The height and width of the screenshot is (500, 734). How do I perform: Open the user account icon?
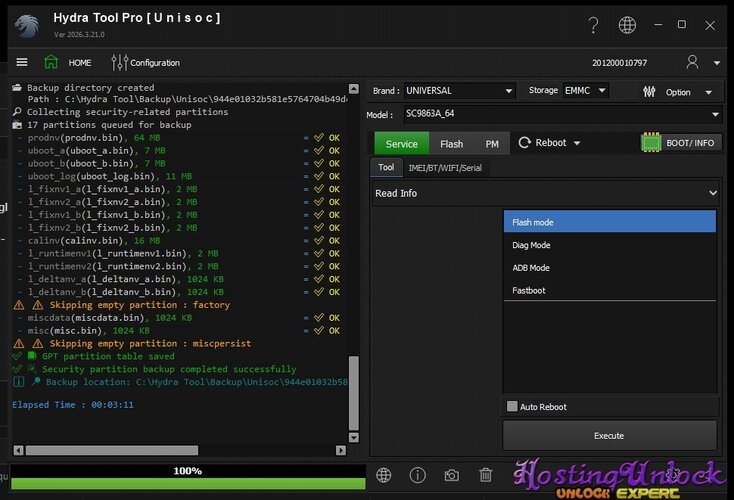692,62
